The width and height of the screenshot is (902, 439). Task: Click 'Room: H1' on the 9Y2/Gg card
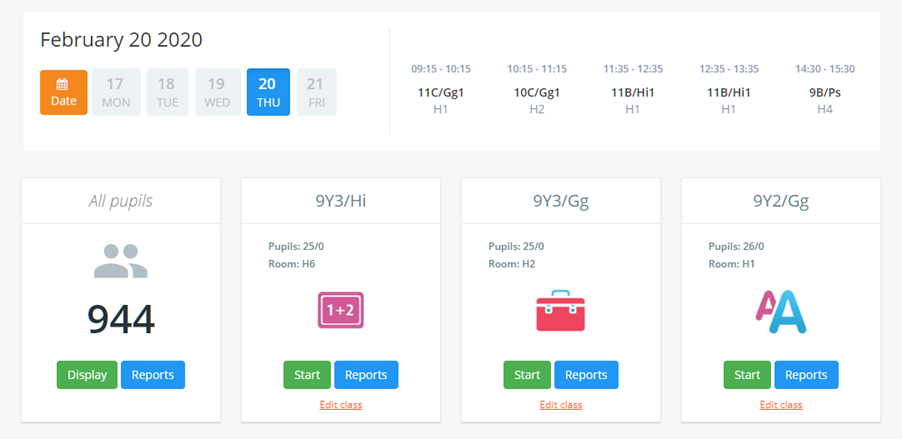732,265
